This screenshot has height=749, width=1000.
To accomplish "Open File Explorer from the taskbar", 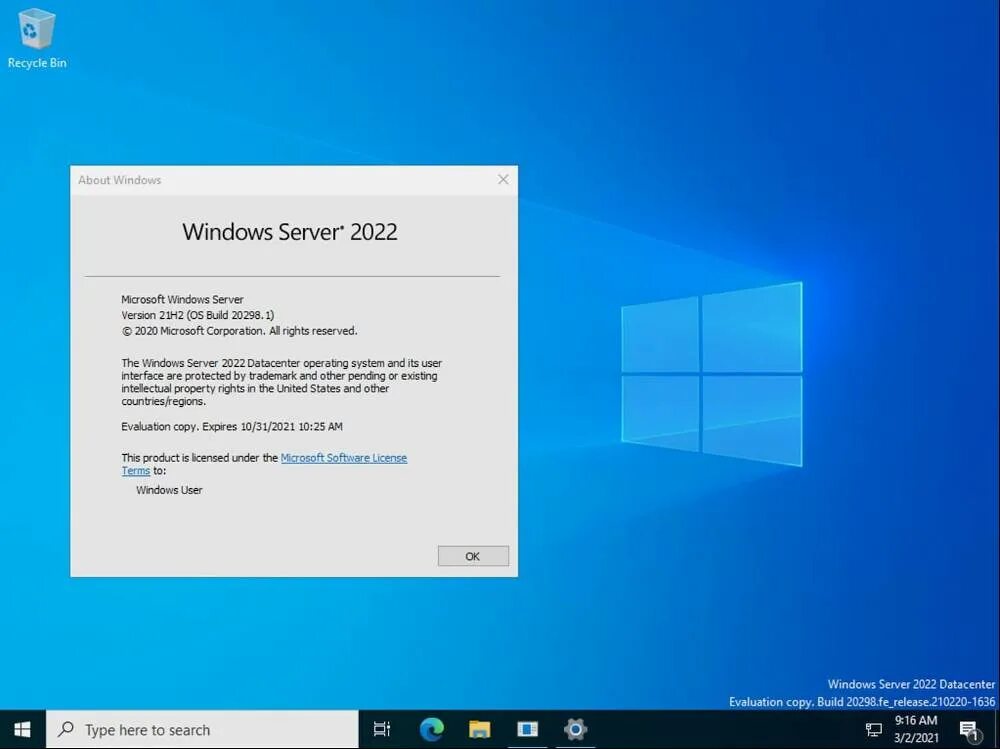I will [x=480, y=729].
